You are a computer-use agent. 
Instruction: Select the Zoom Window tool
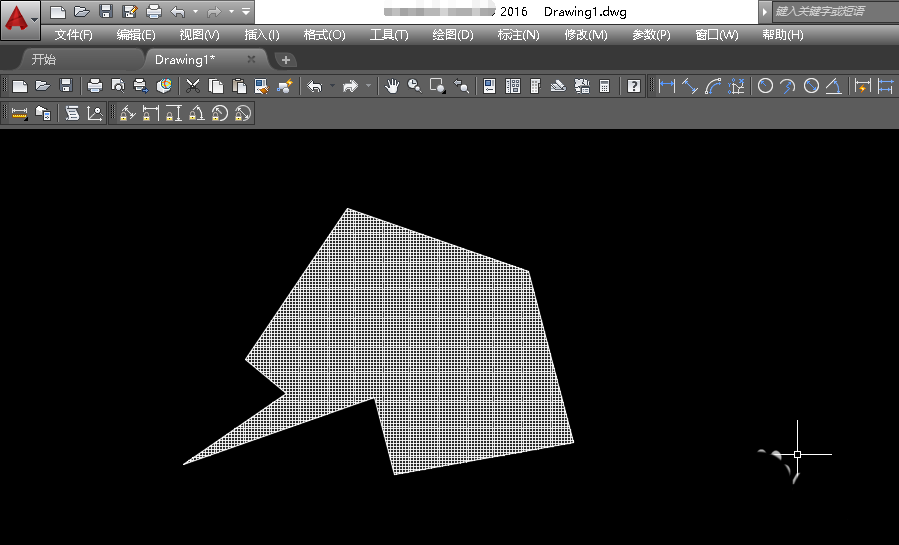(x=437, y=86)
